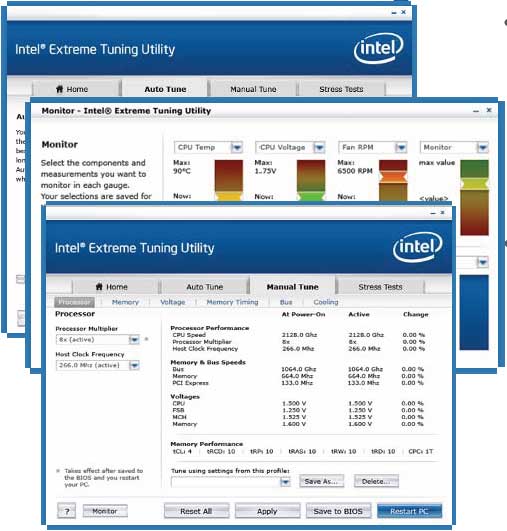Viewport: 507px width, 531px height.
Task: Click the tCL: 4 memory timing value
Action: click(x=182, y=451)
